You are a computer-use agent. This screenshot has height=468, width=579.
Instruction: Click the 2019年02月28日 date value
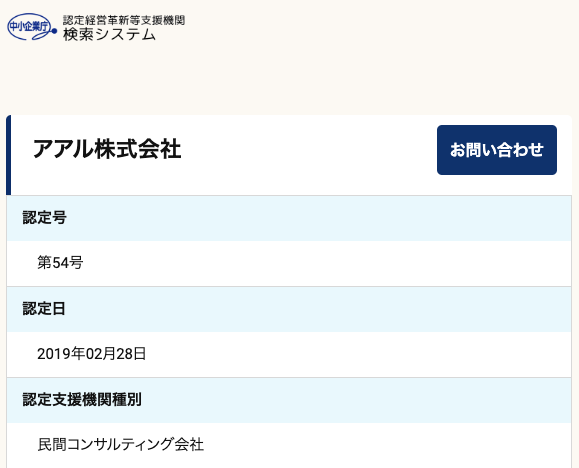coord(92,354)
